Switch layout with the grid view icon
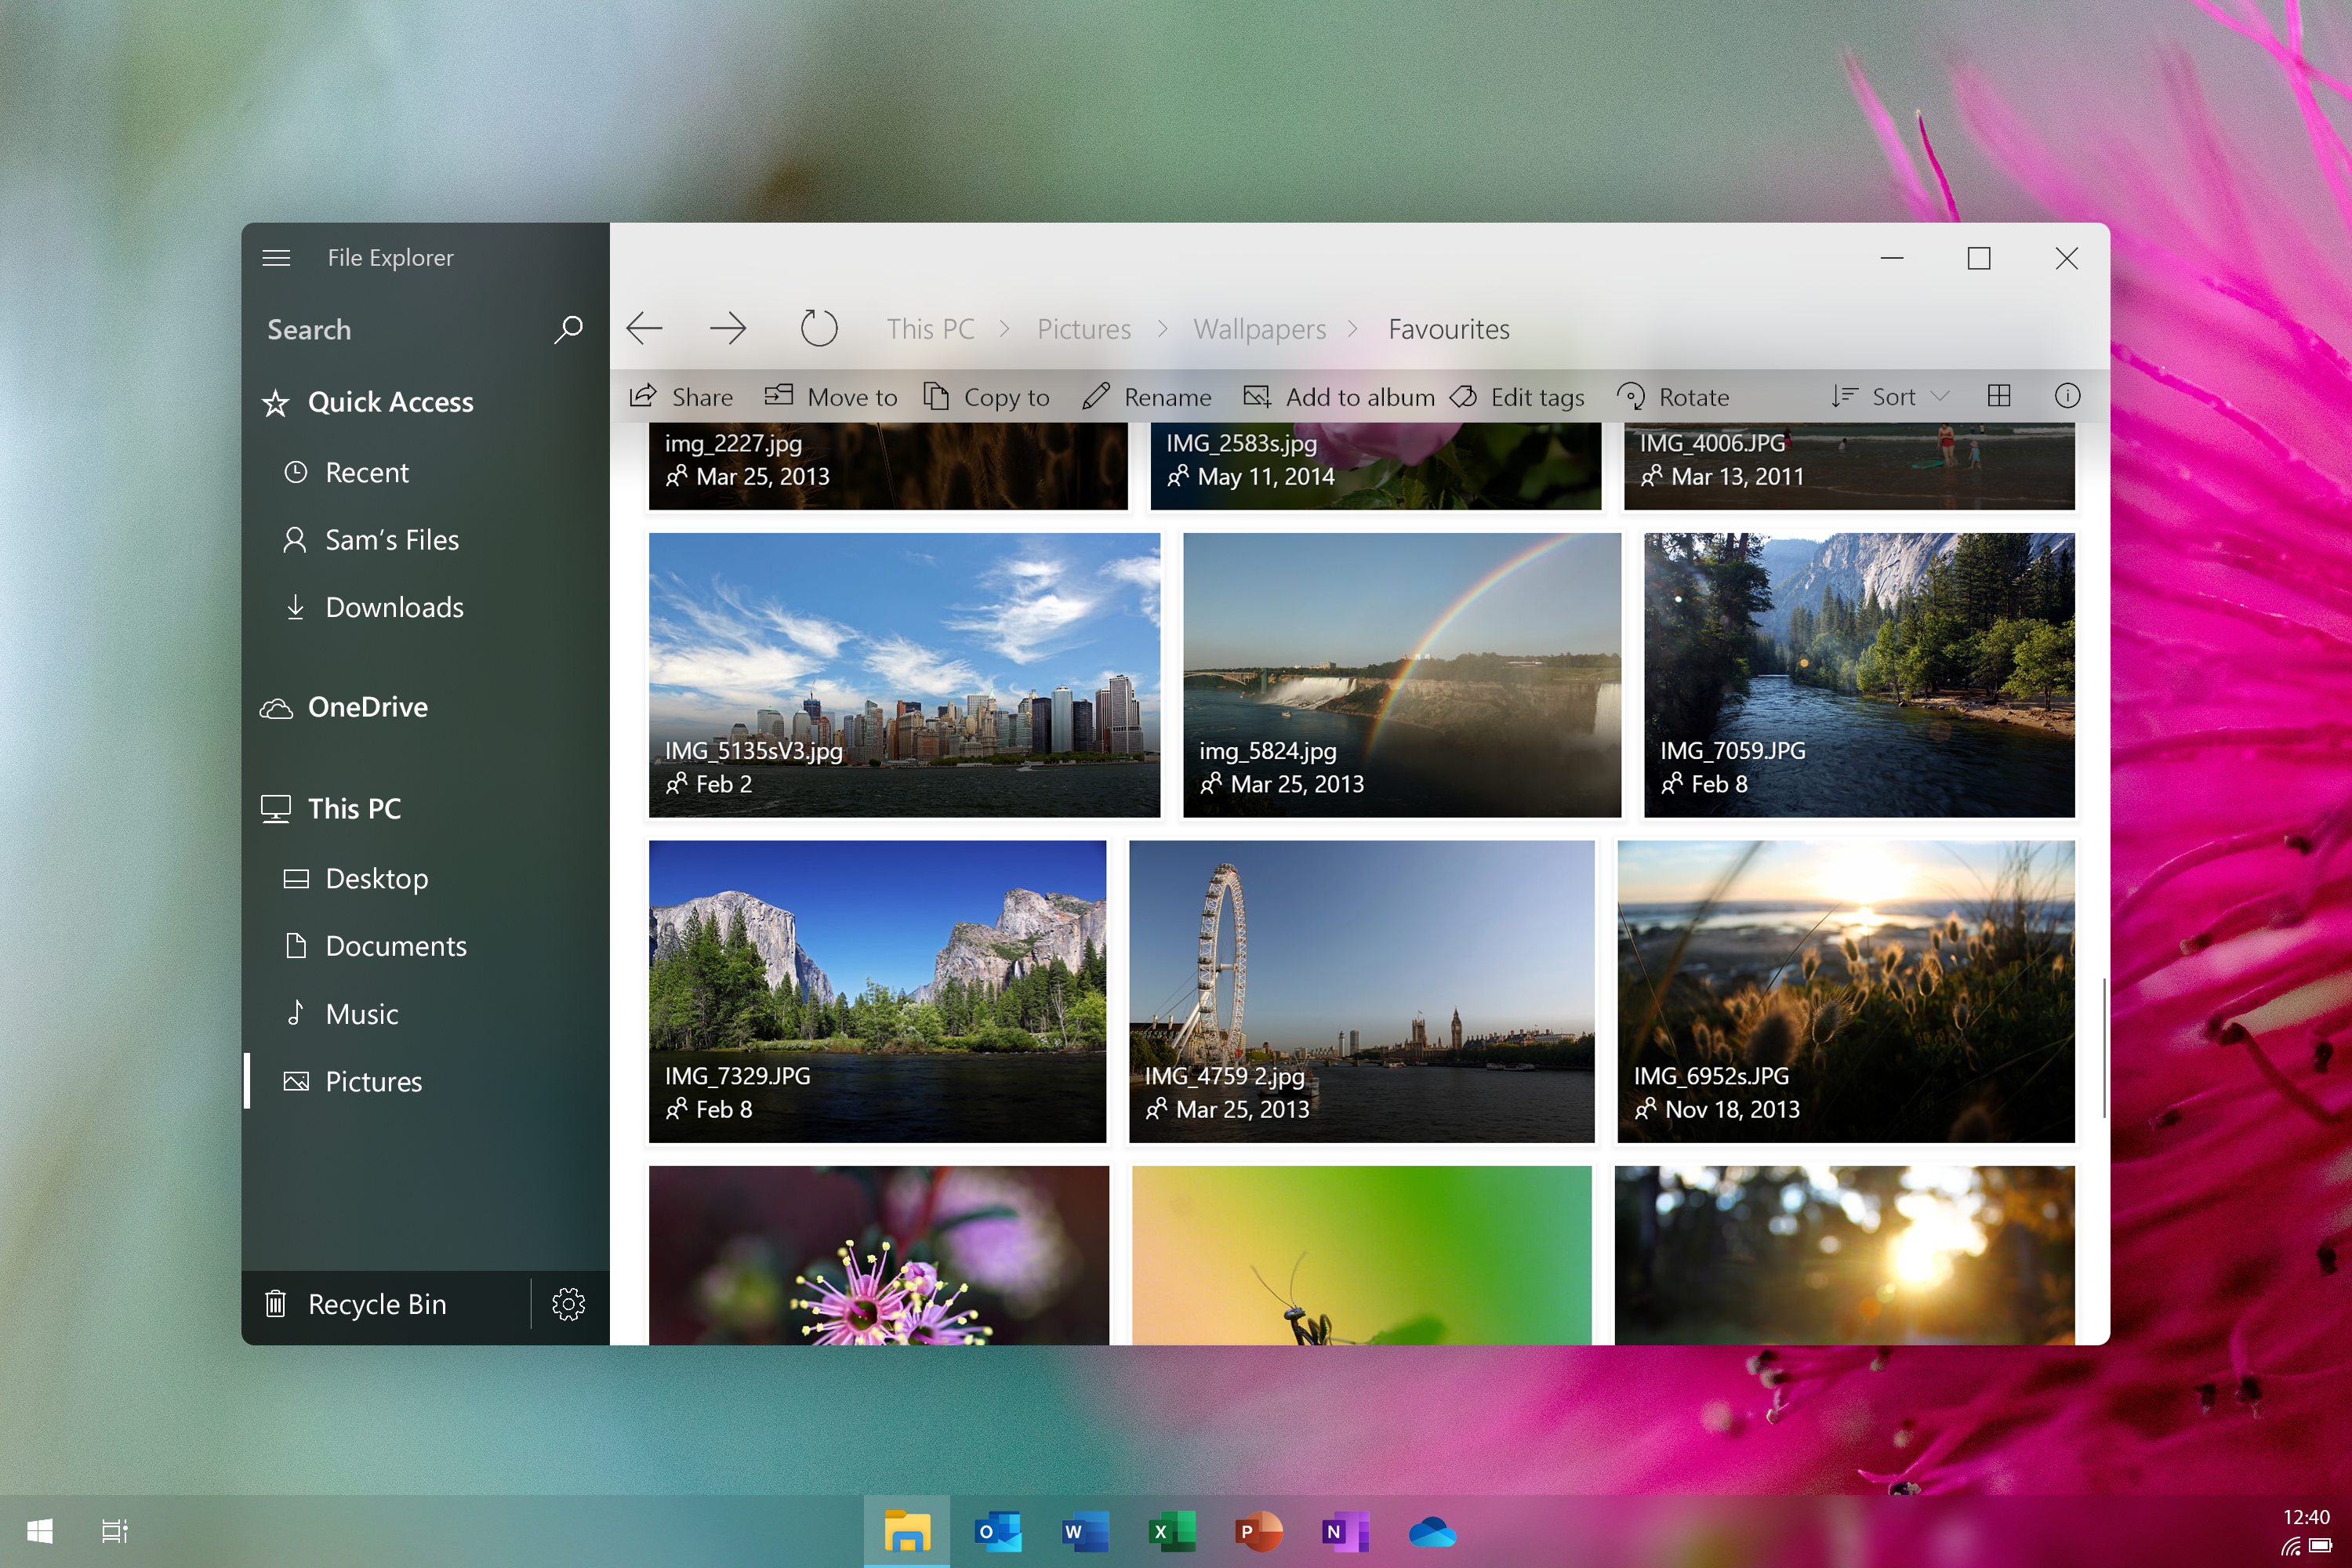Screen dimensions: 2352x1568 tap(1998, 396)
